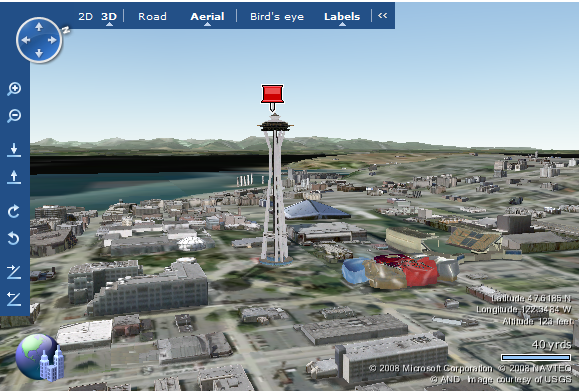Raise altitude with the up arrow icon
Screen dimensions: 580x392
coord(14,177)
